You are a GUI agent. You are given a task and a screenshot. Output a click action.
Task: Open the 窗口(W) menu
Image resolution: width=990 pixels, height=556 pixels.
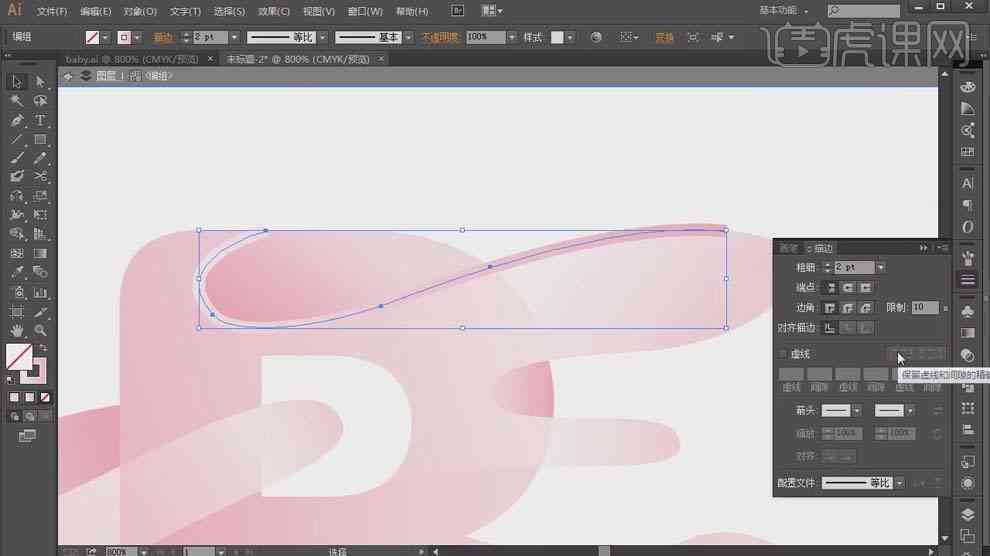pyautogui.click(x=365, y=11)
